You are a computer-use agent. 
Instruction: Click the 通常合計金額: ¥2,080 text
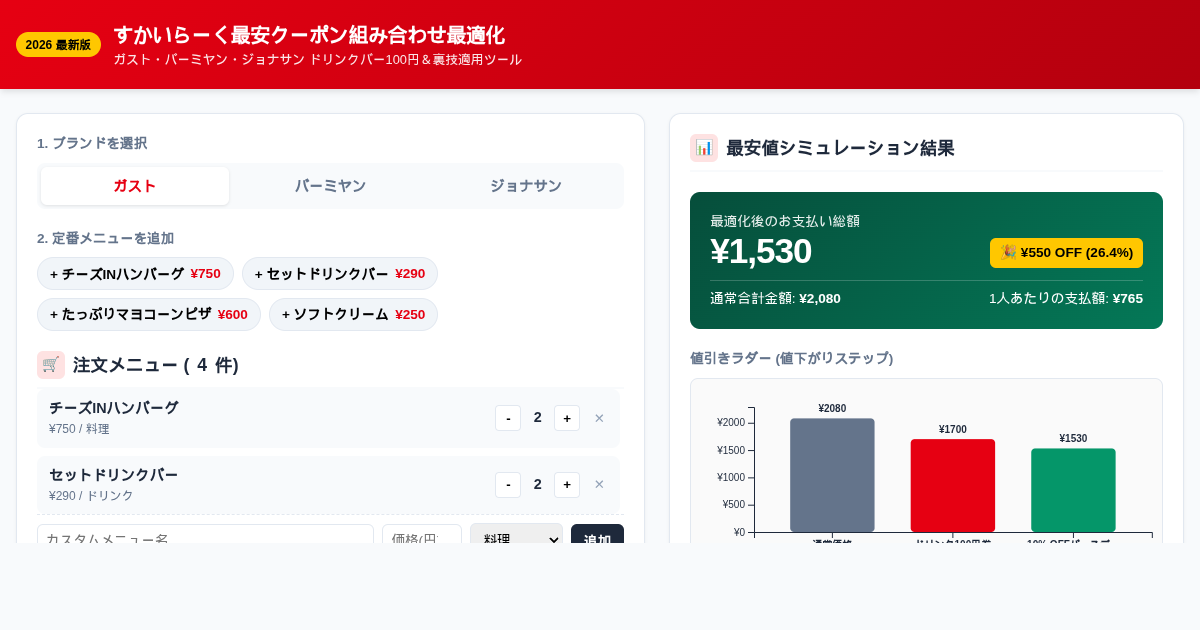775,298
